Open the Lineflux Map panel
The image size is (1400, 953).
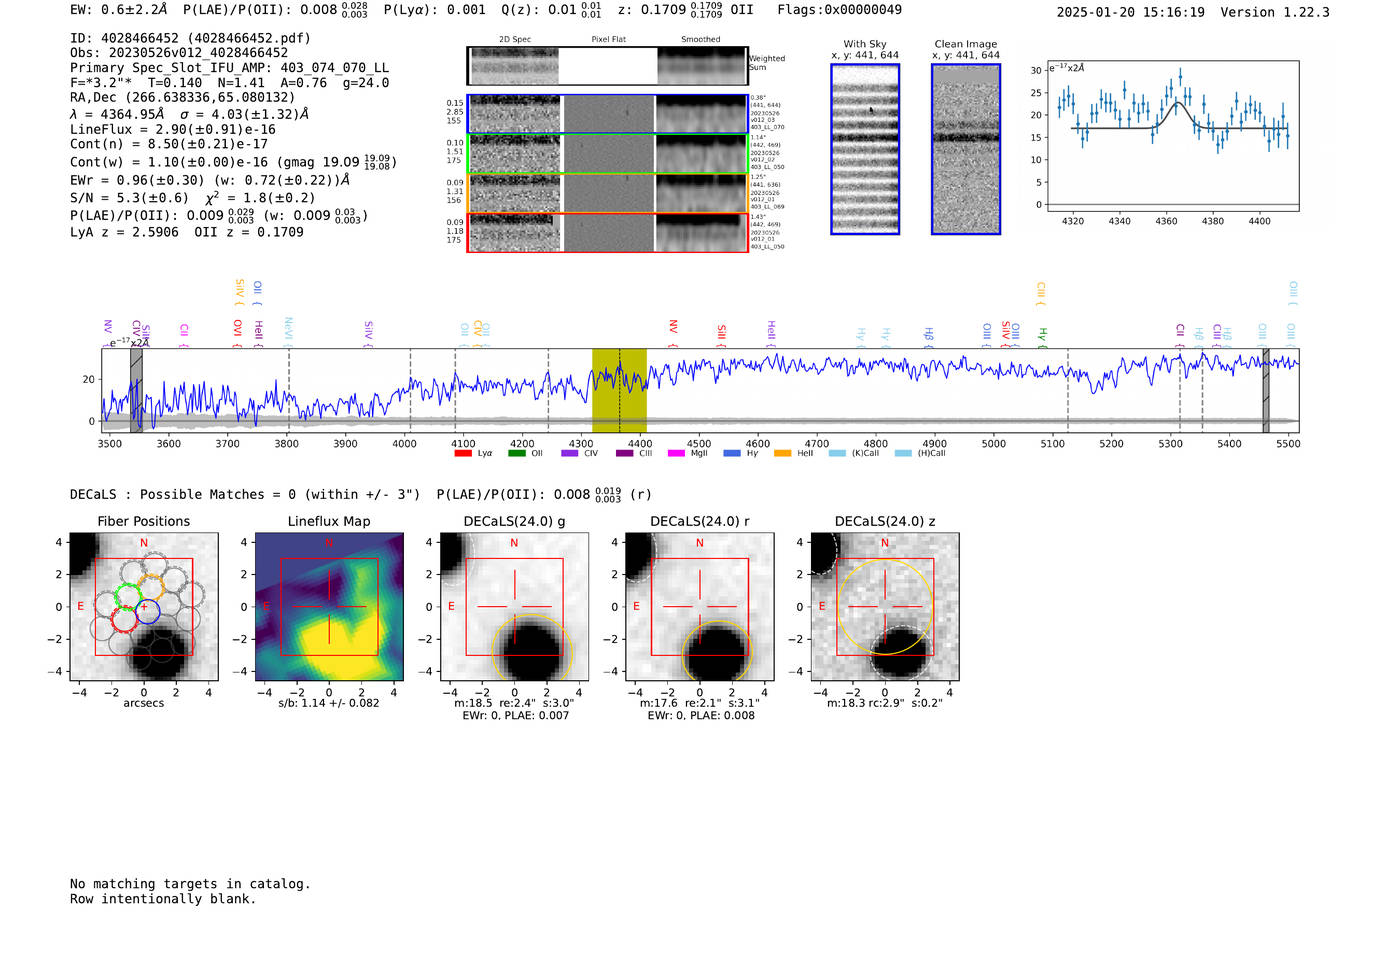329,607
